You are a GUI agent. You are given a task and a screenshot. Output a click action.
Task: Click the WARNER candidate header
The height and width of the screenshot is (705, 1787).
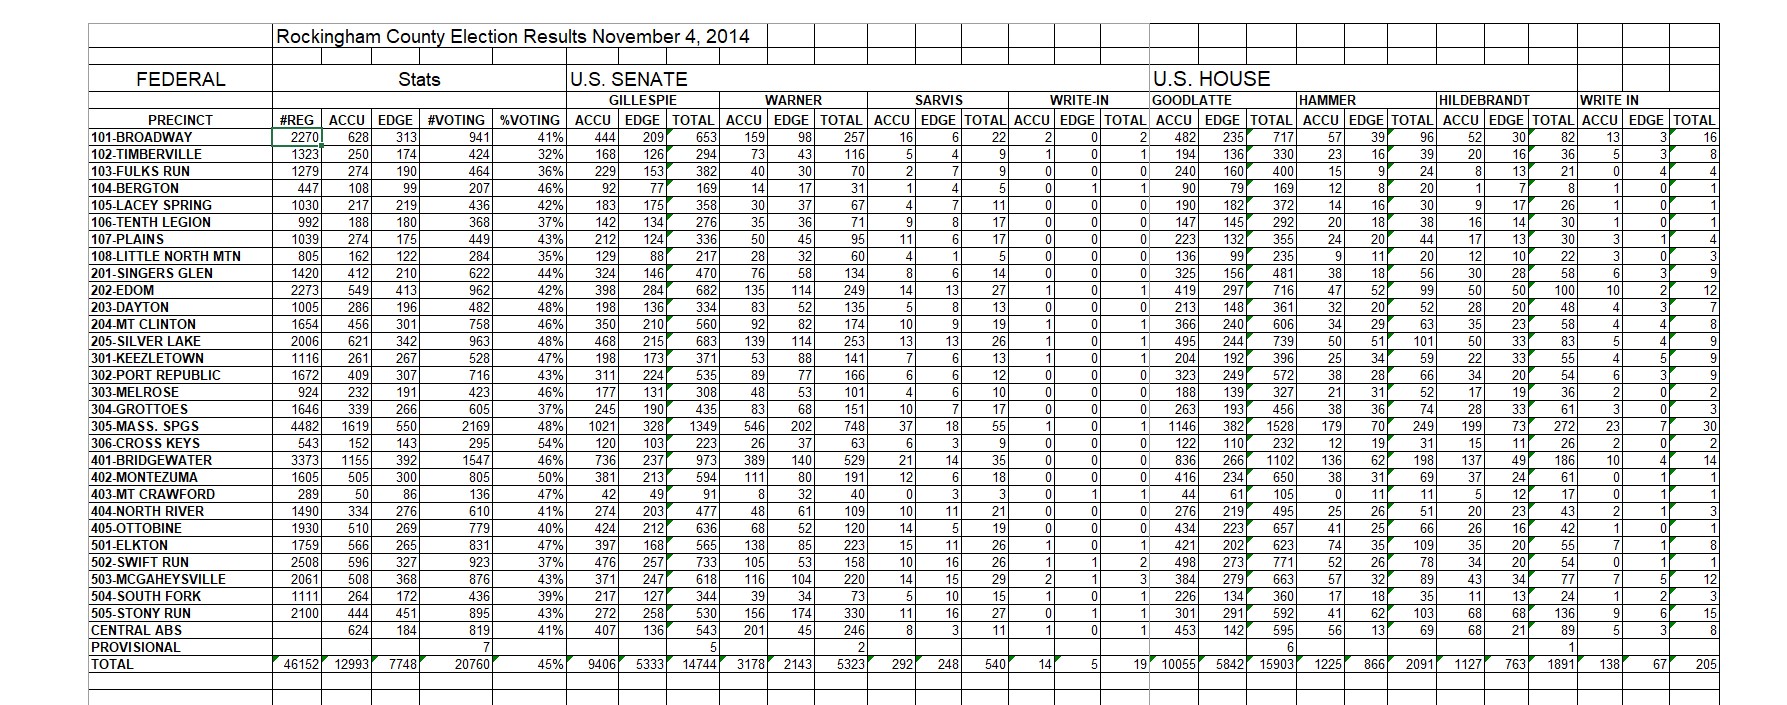pyautogui.click(x=793, y=100)
